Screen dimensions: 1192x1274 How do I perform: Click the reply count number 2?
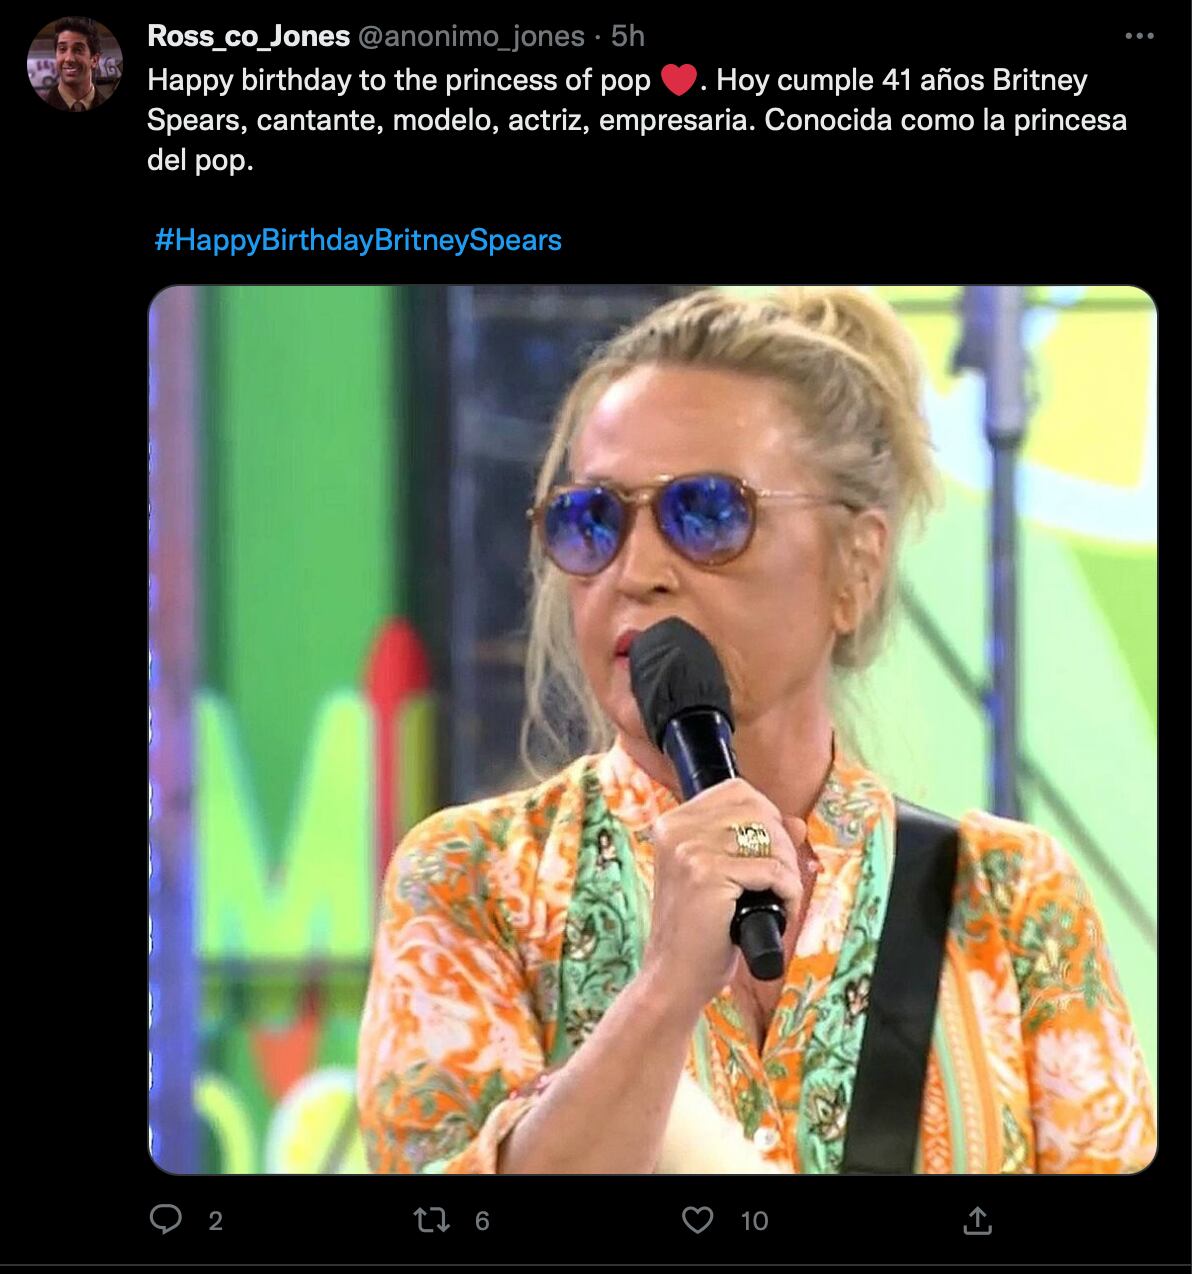215,1220
